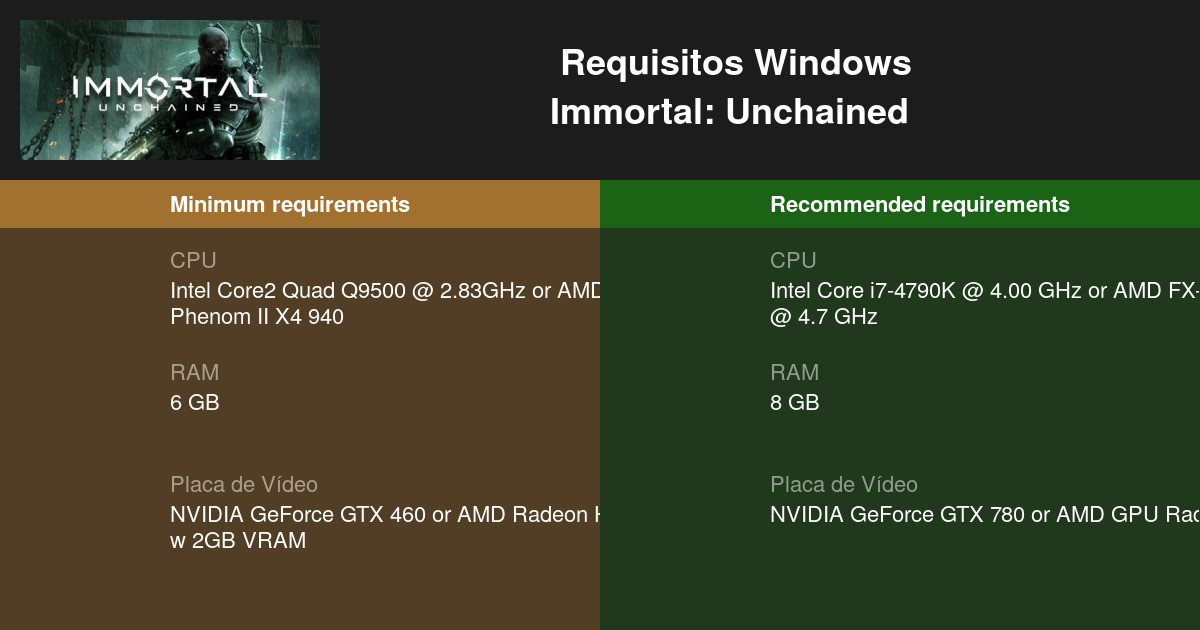Click the CPU label under Minimum requirements
This screenshot has width=1200, height=630.
point(193,261)
